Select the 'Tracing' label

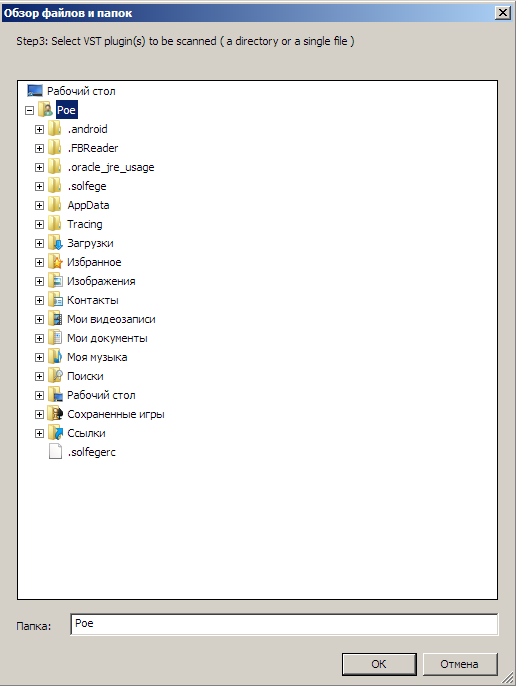85,224
